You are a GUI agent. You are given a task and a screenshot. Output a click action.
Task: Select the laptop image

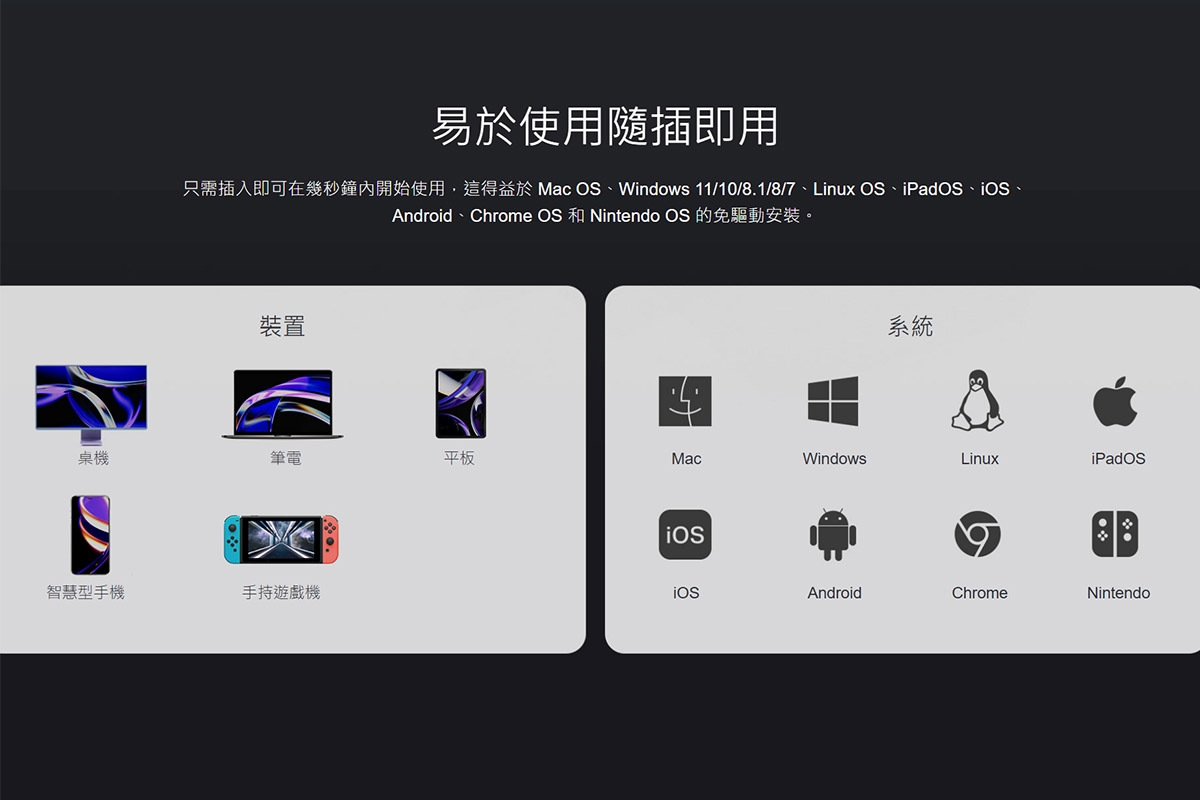coord(282,404)
